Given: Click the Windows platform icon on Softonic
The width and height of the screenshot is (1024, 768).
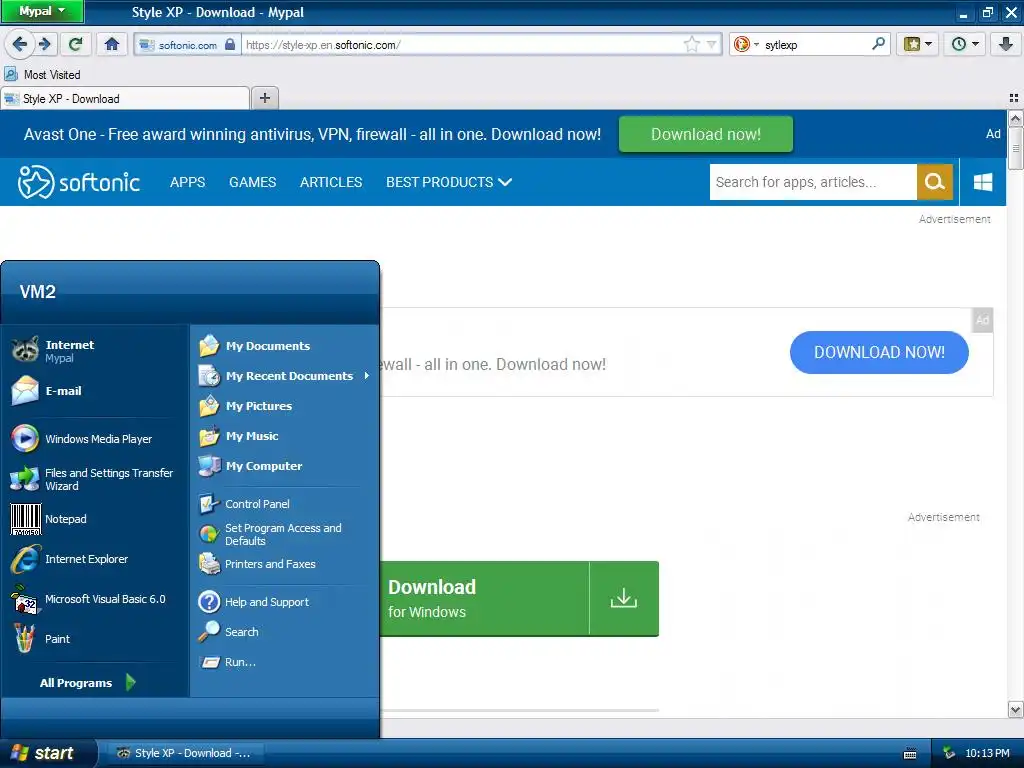Looking at the screenshot, I should point(983,182).
